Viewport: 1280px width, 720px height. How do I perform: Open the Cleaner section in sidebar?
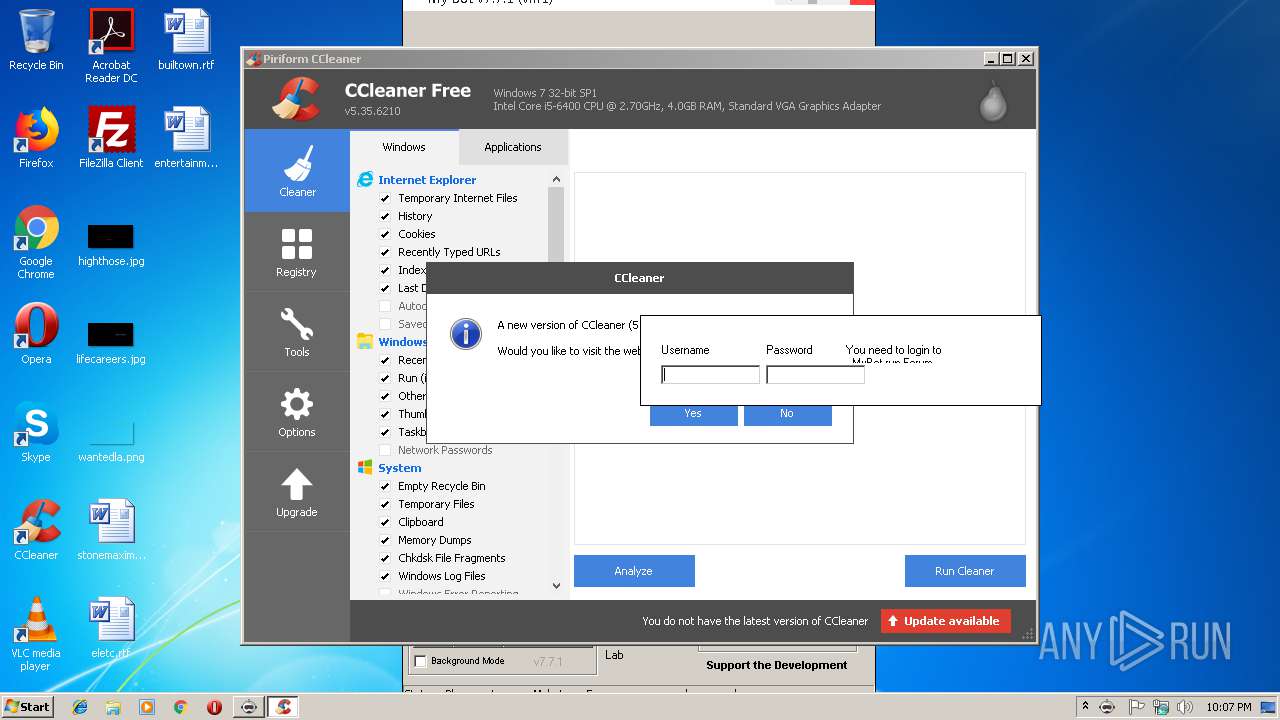point(297,171)
